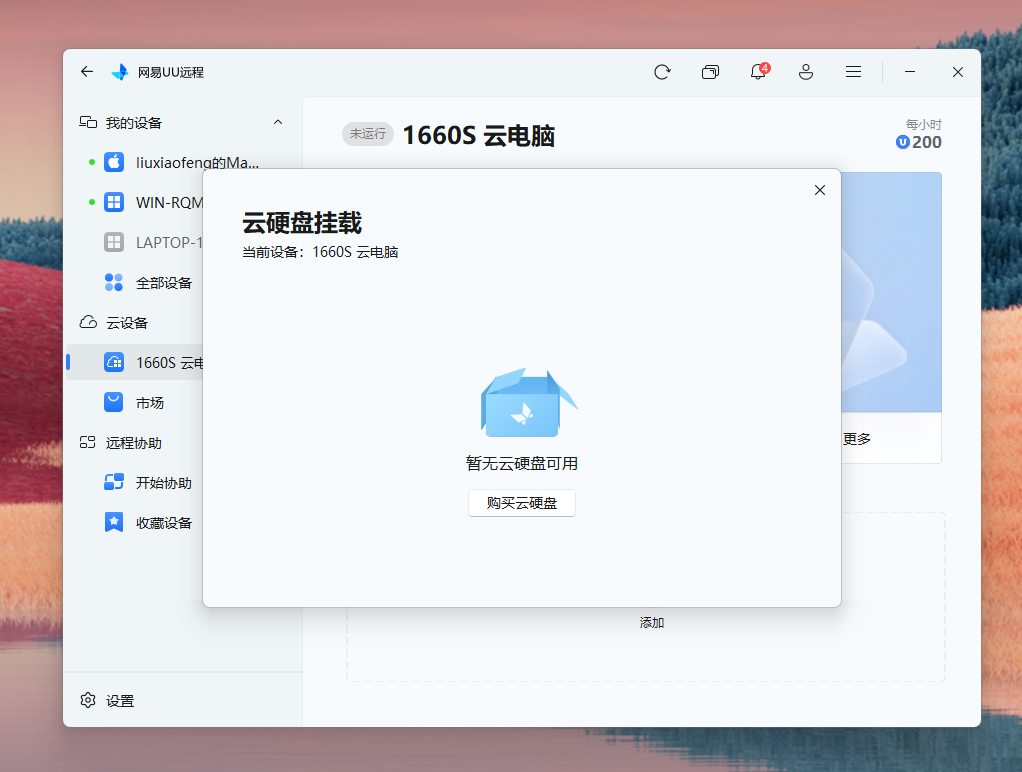Click the 每小时 200 price display
This screenshot has width=1022, height=772.
click(919, 134)
